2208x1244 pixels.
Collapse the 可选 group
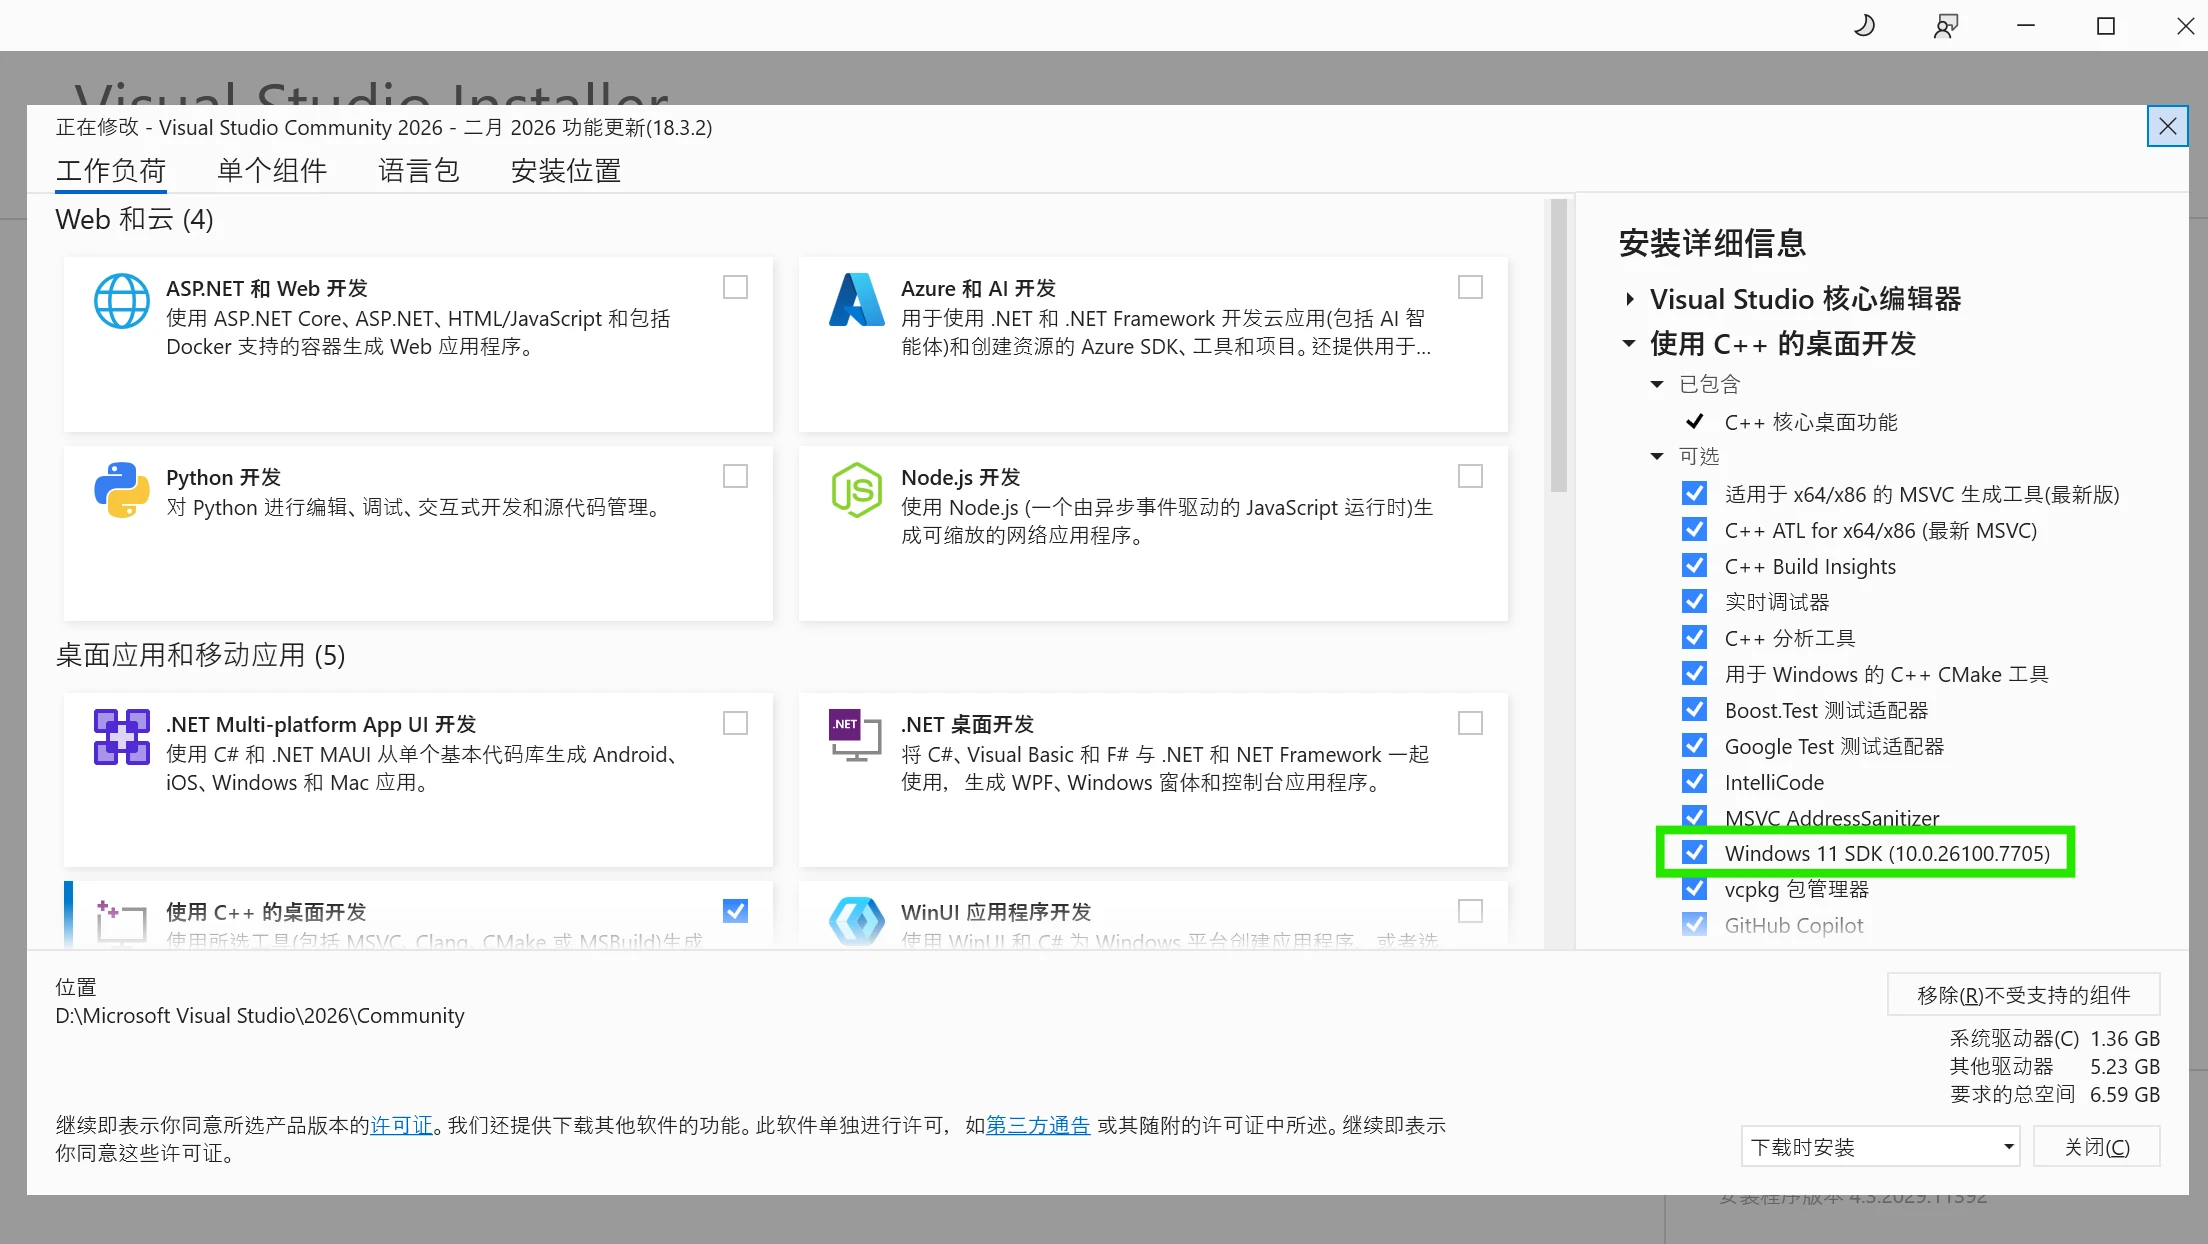click(x=1657, y=456)
